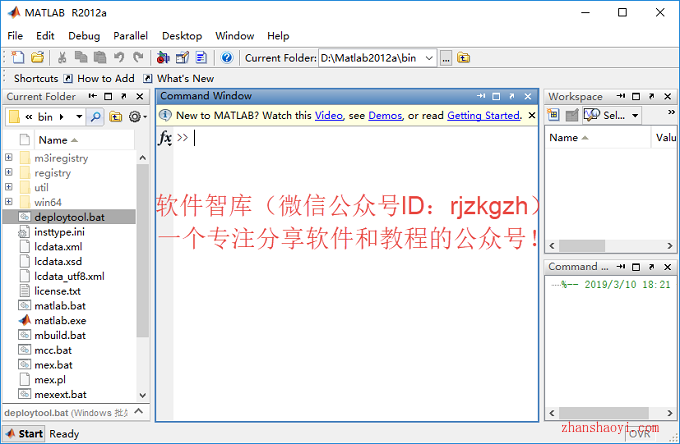
Task: Click the What's New shortcut
Action: 179,78
